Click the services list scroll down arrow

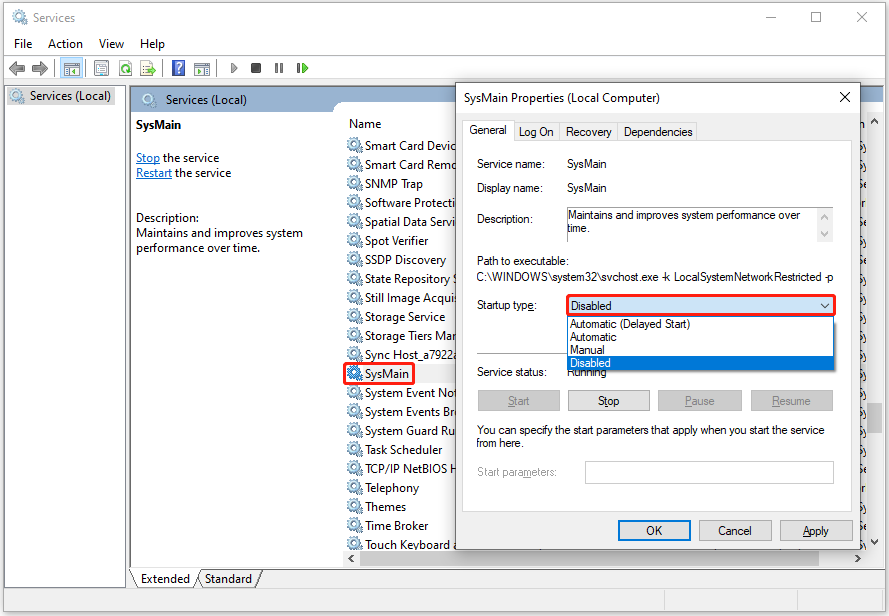click(875, 542)
